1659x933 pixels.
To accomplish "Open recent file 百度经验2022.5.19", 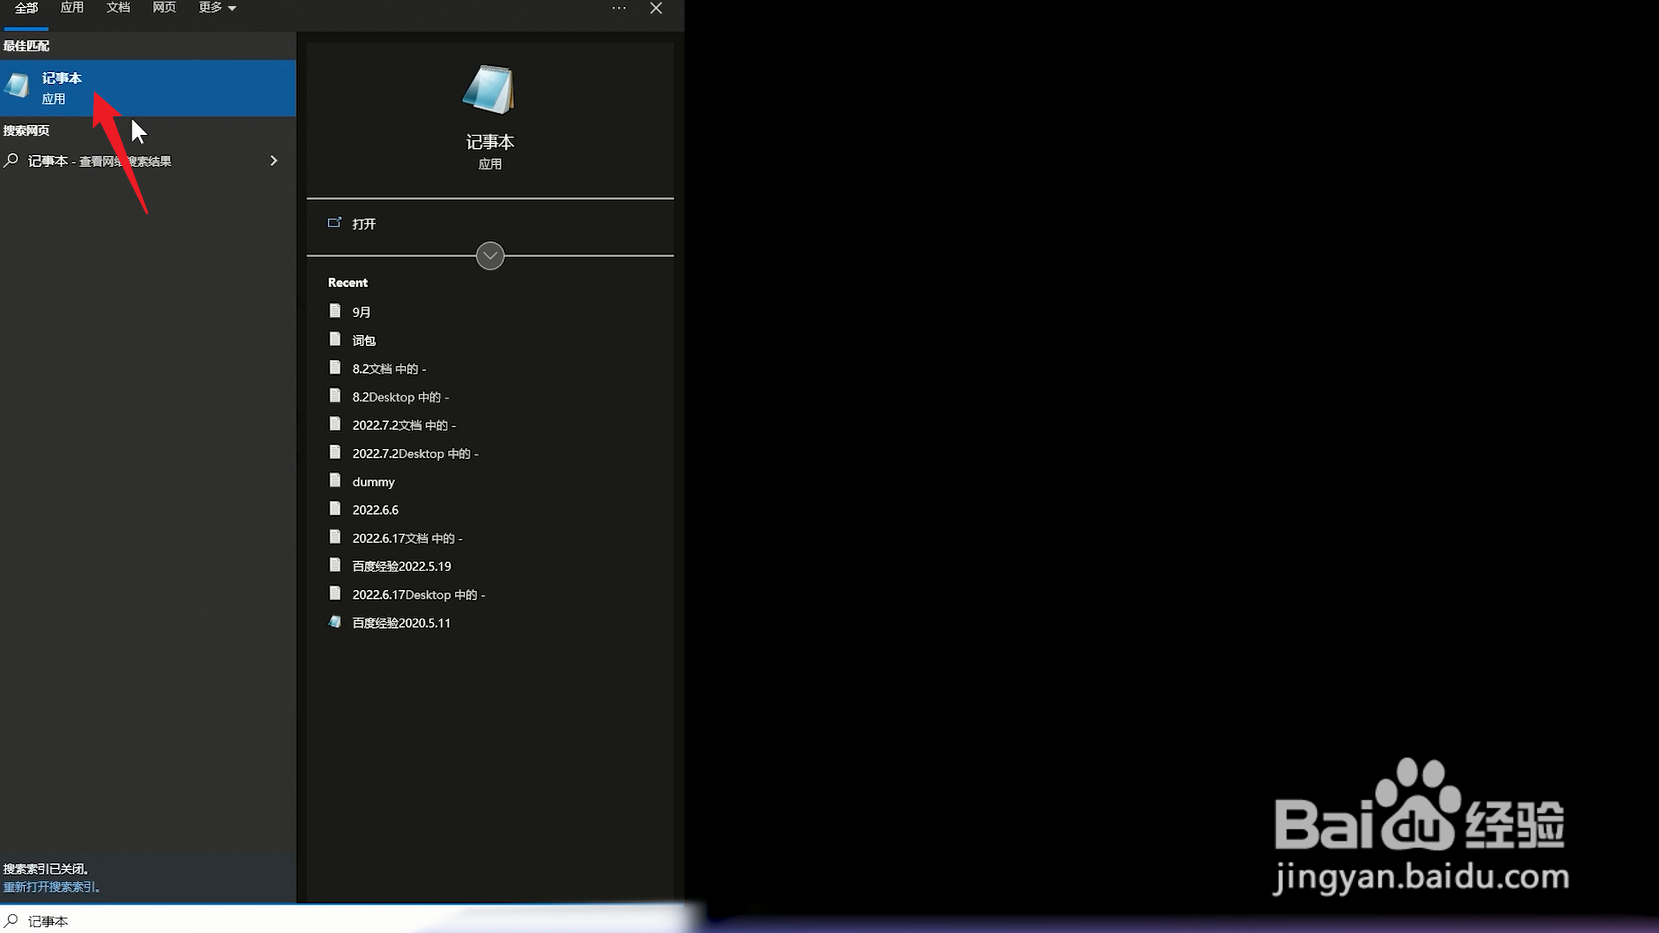I will pyautogui.click(x=402, y=566).
